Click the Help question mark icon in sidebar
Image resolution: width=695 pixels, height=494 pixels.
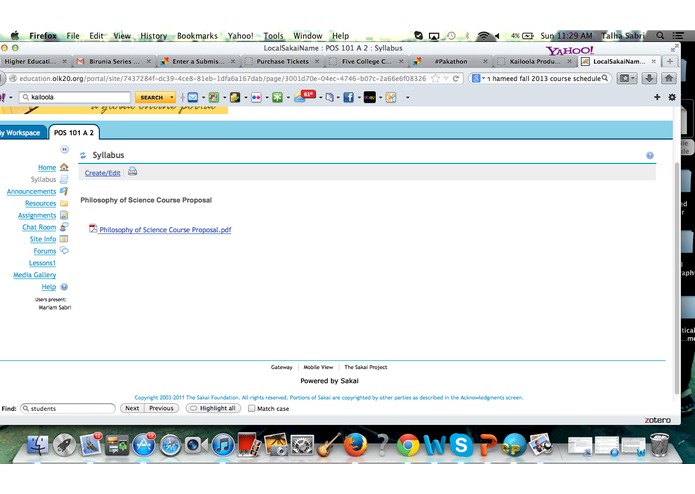(x=64, y=287)
